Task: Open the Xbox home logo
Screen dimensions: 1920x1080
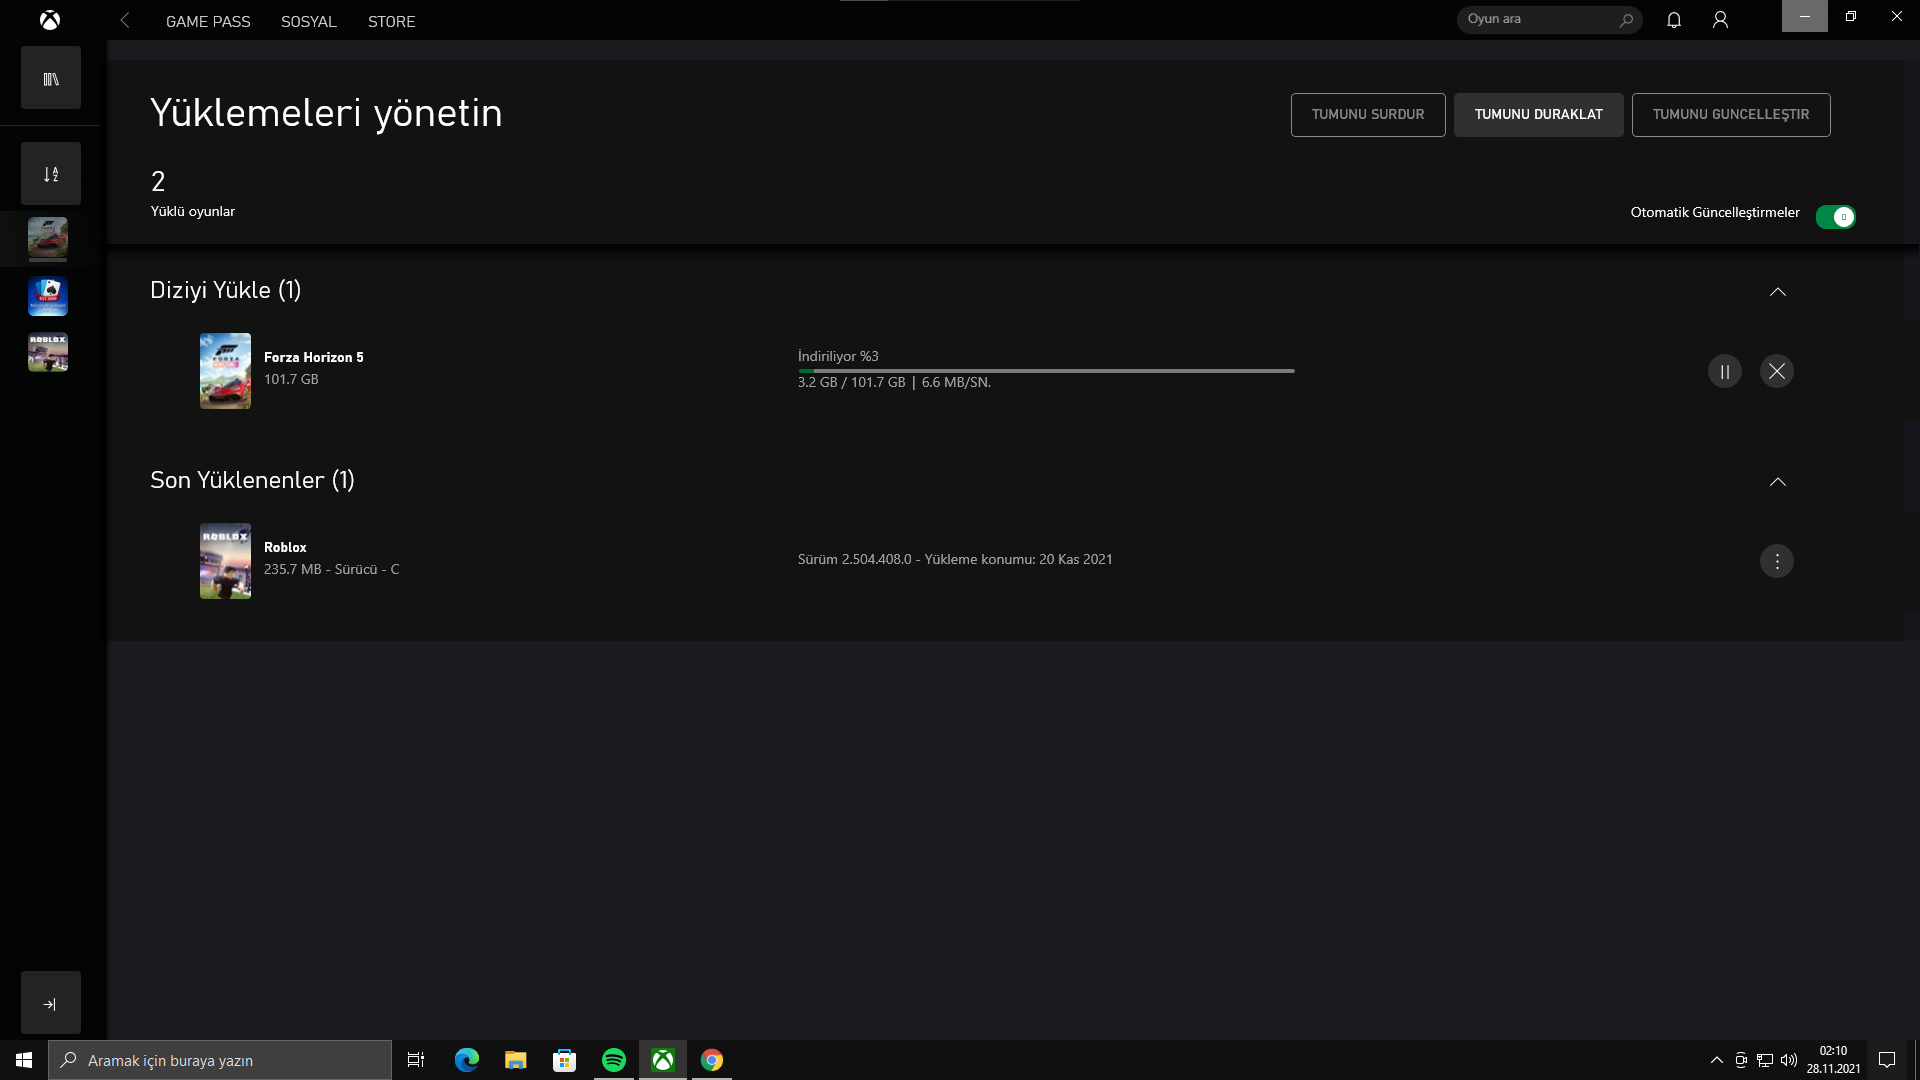Action: (50, 20)
